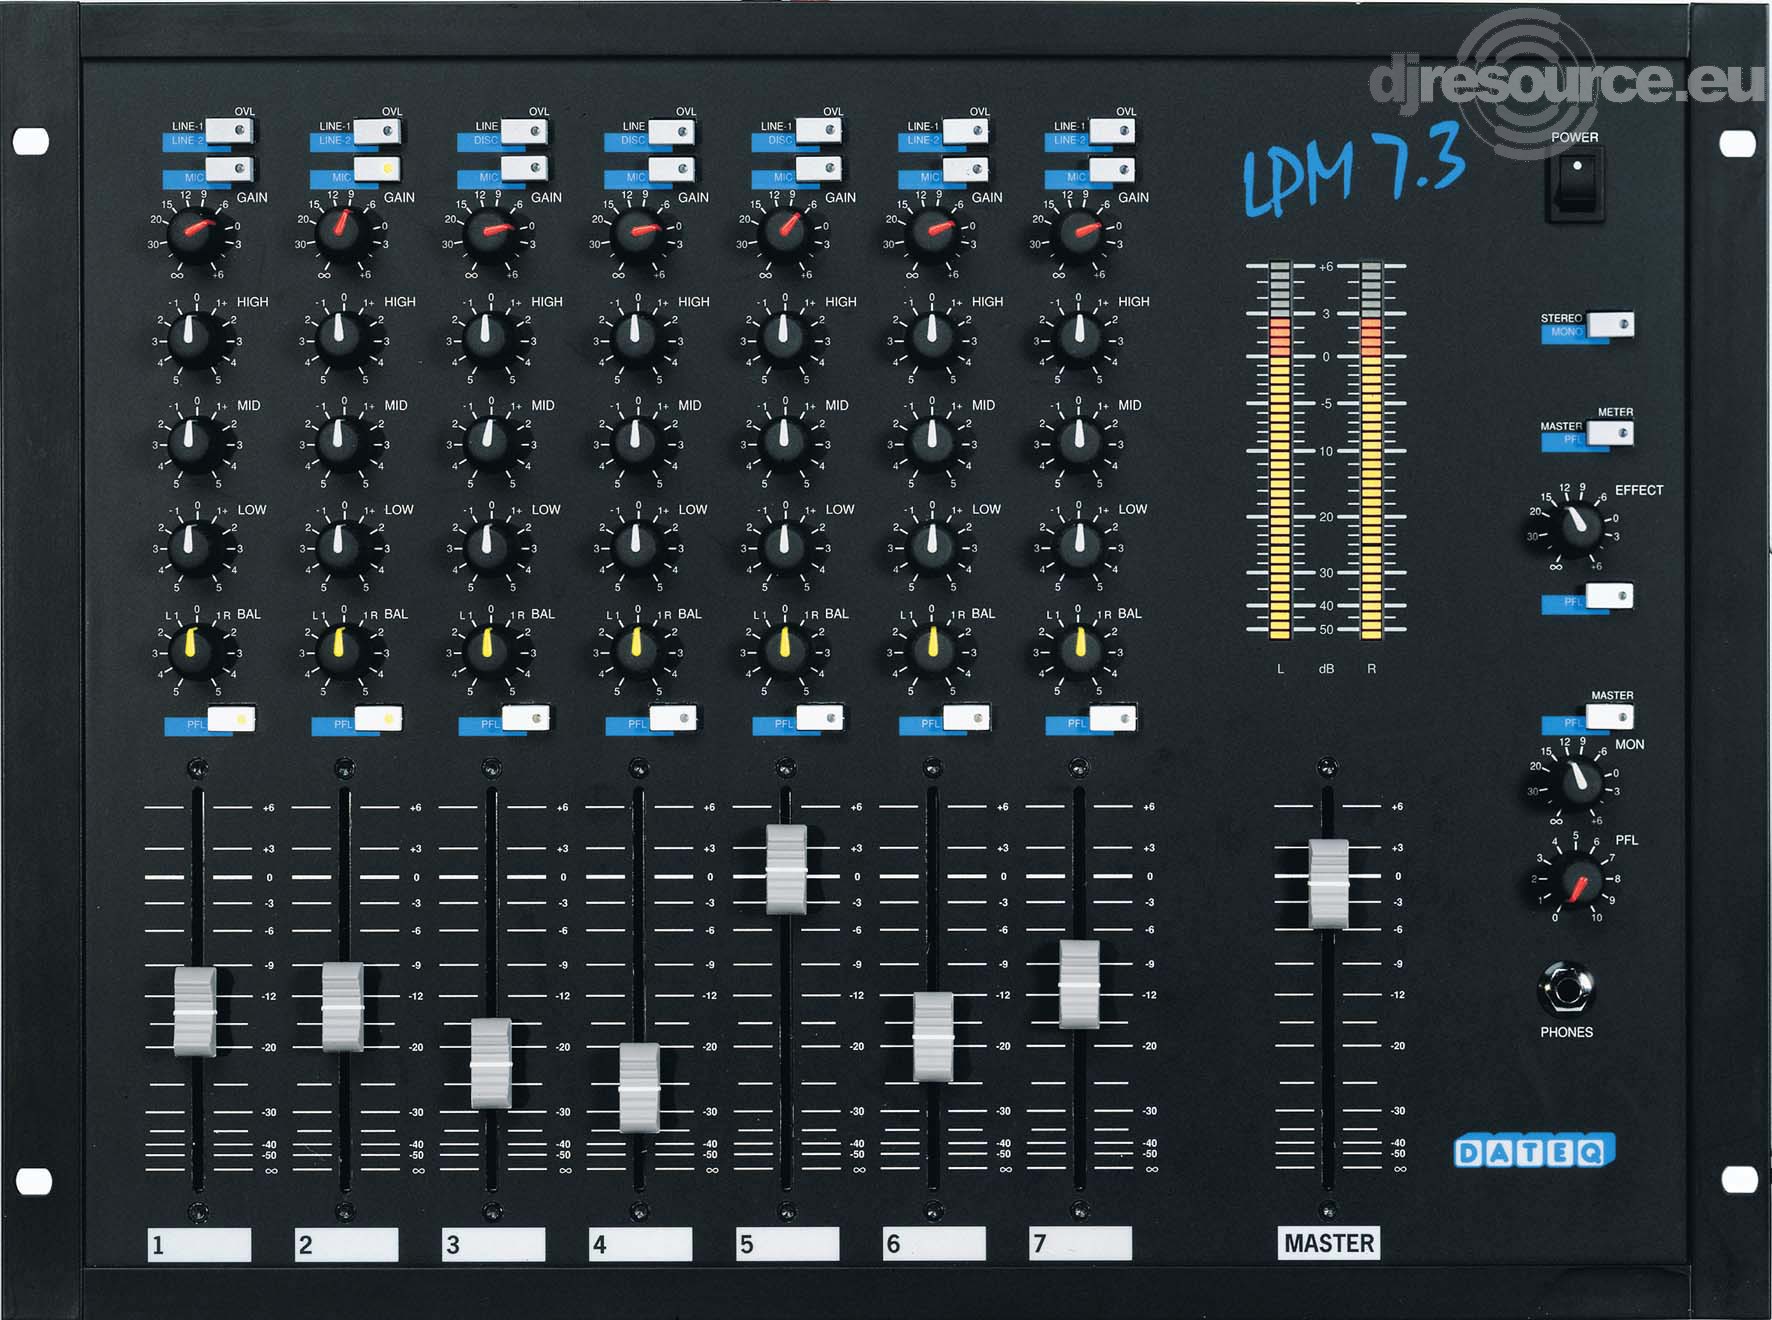
Task: Click the PHONES label text
Action: tap(1566, 1032)
